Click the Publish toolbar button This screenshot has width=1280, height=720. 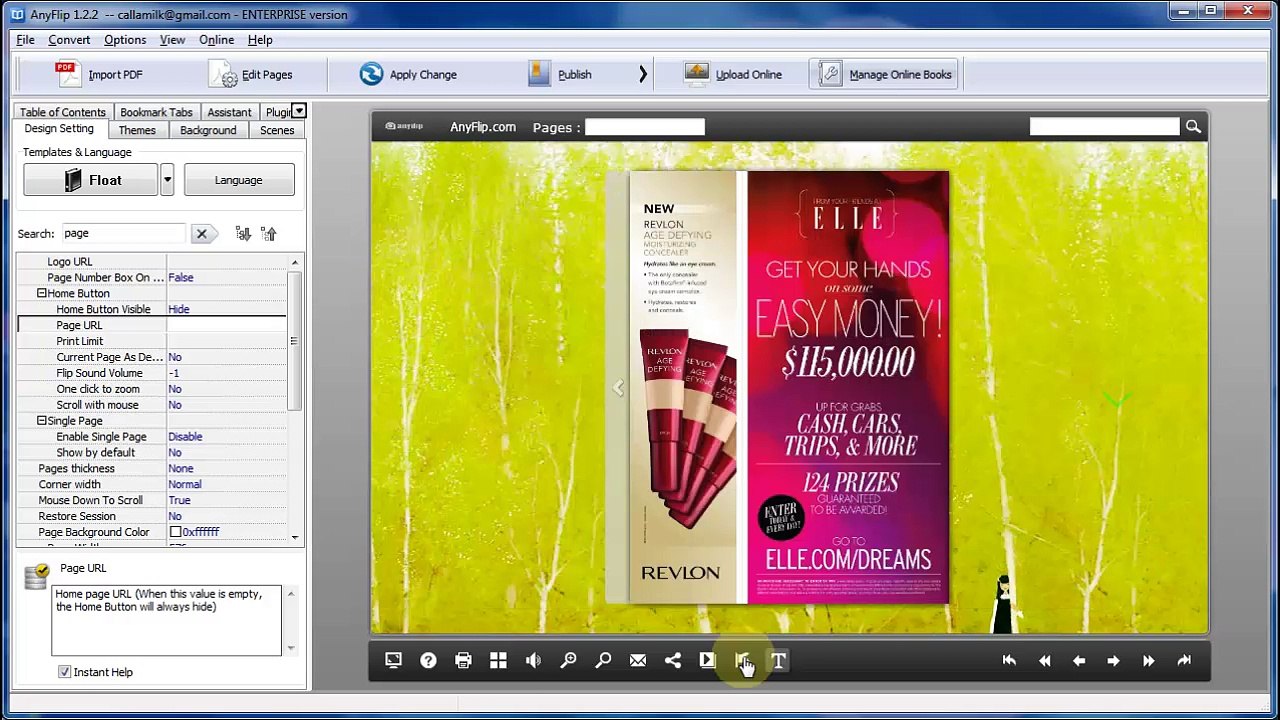(560, 74)
